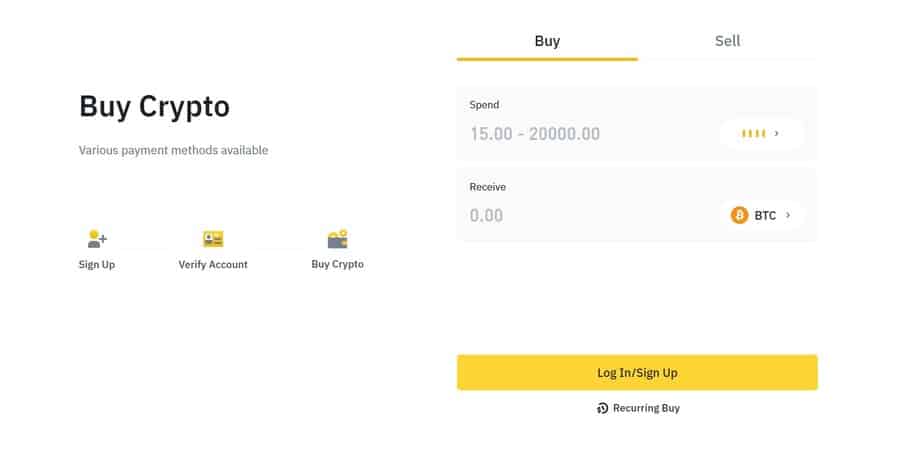Click the Sign Up person icon

[97, 239]
